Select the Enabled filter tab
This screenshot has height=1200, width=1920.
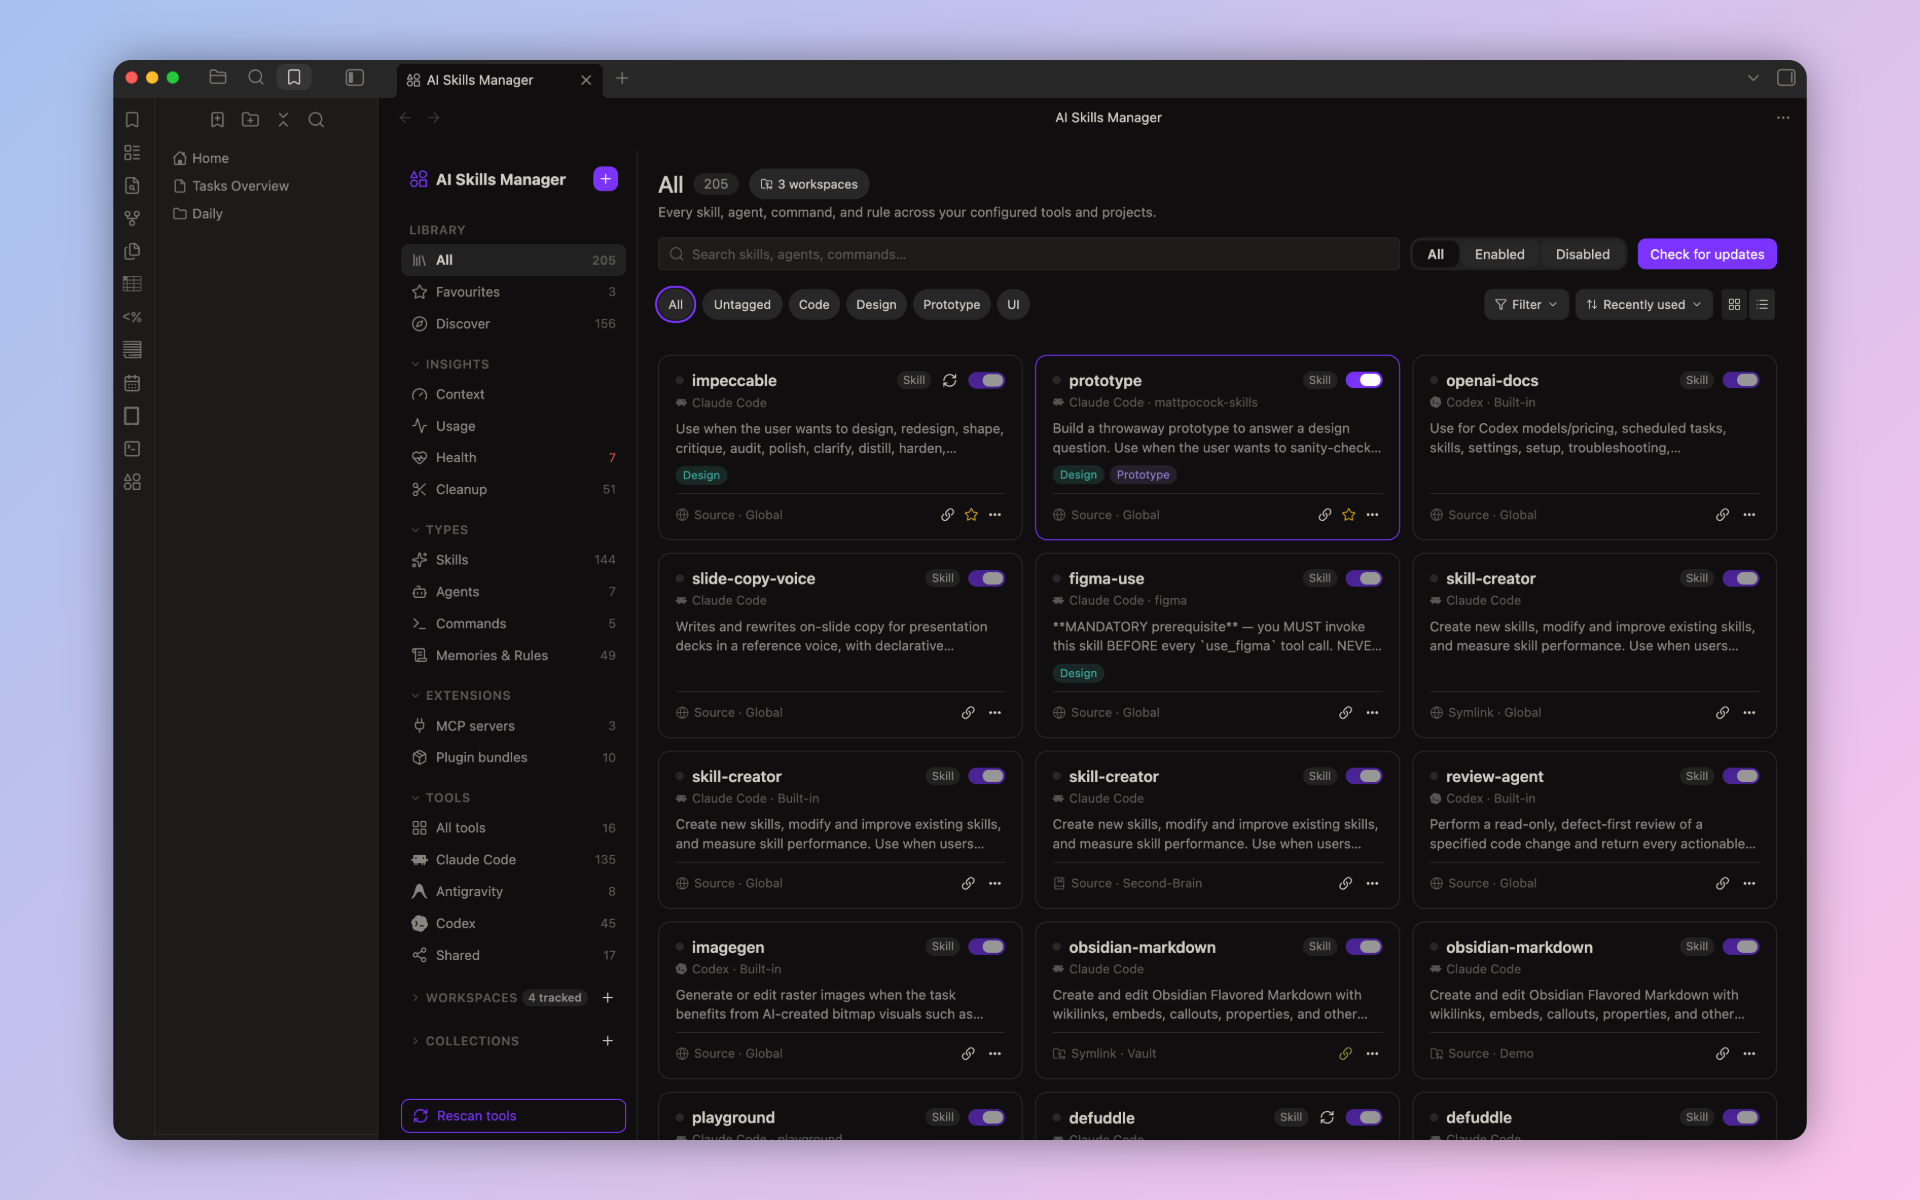coord(1499,254)
